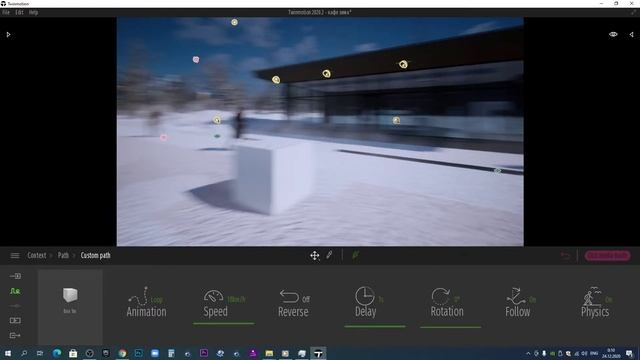Open Twinmotion from the Windows taskbar
The height and width of the screenshot is (360, 640).
click(x=318, y=353)
